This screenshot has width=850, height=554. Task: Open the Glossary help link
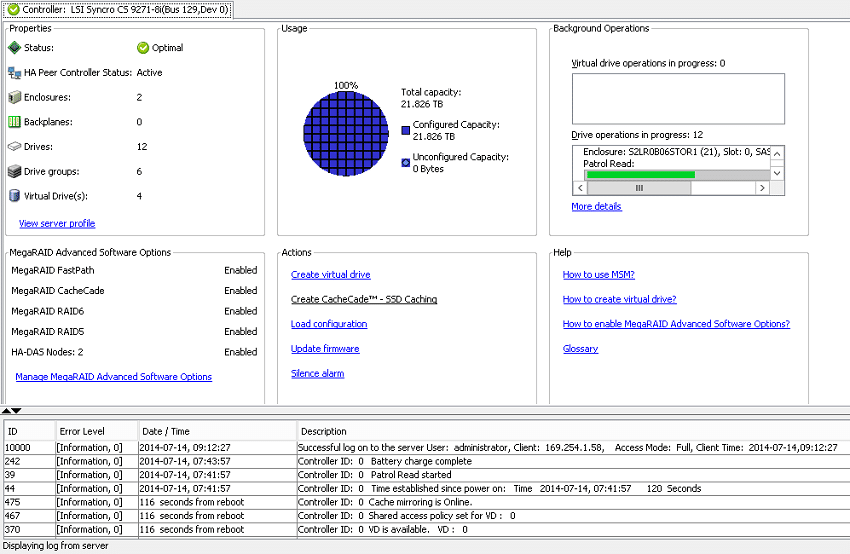(581, 349)
